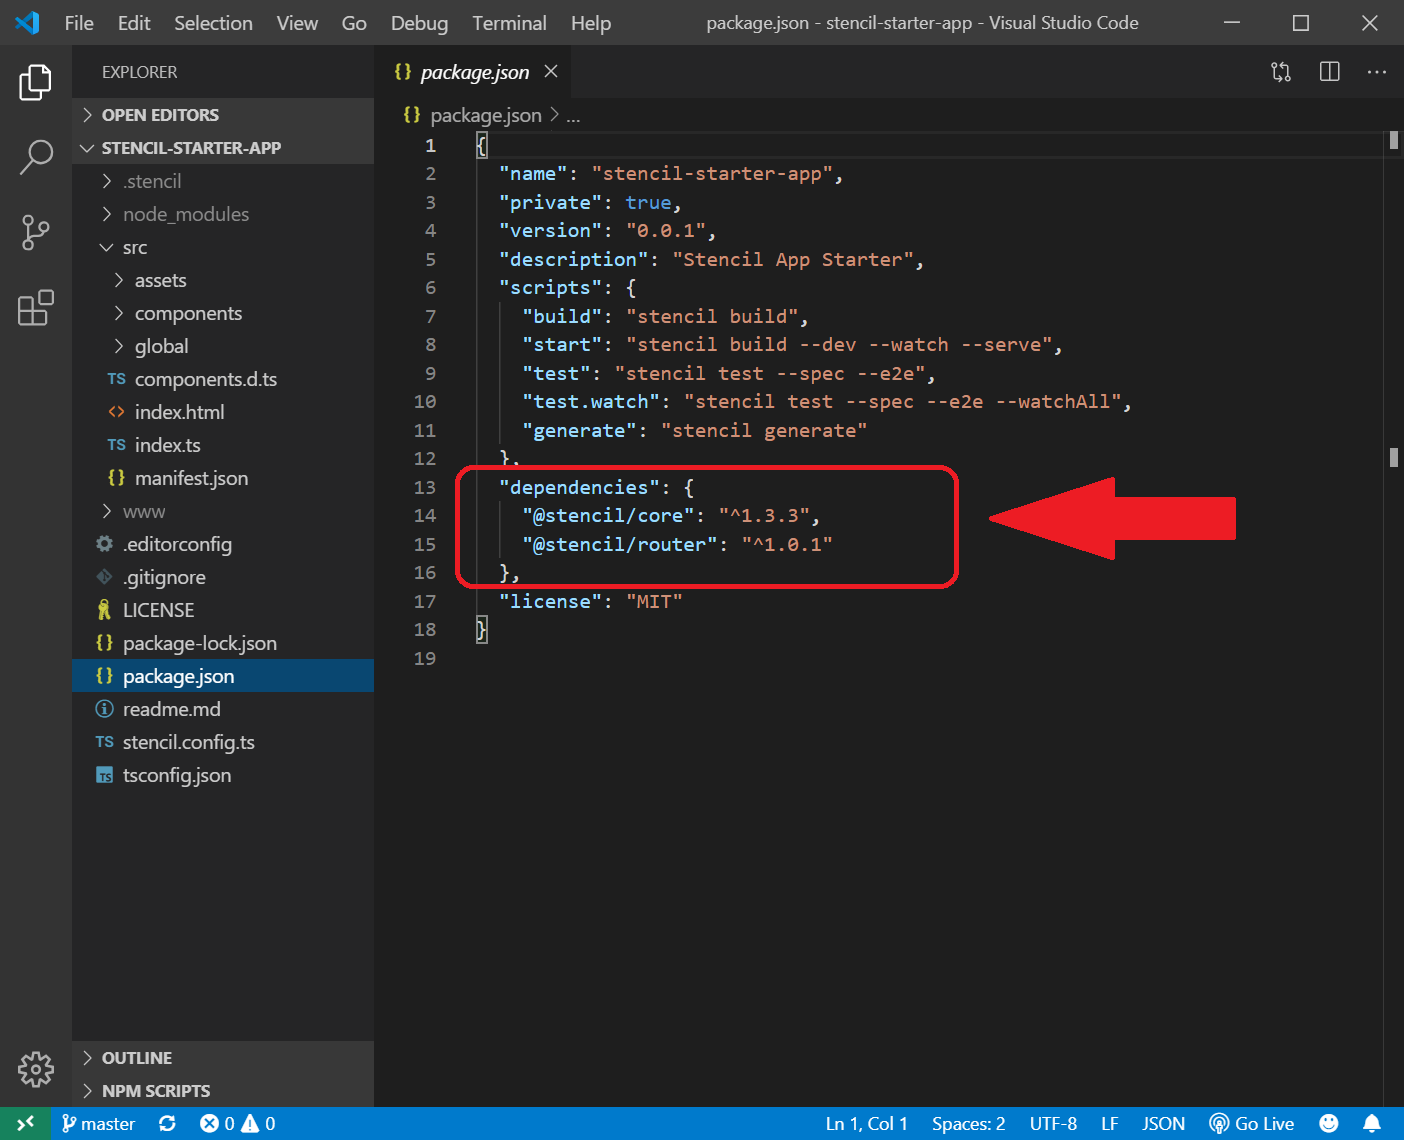Click line number 19 in the gutter
Viewport: 1404px width, 1140px height.
(x=425, y=658)
